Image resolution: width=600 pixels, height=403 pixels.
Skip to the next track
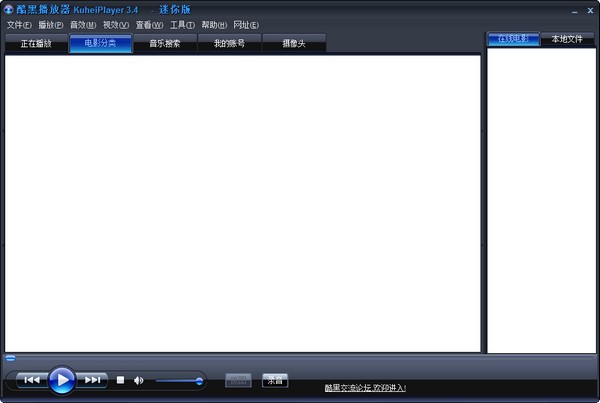[x=92, y=380]
